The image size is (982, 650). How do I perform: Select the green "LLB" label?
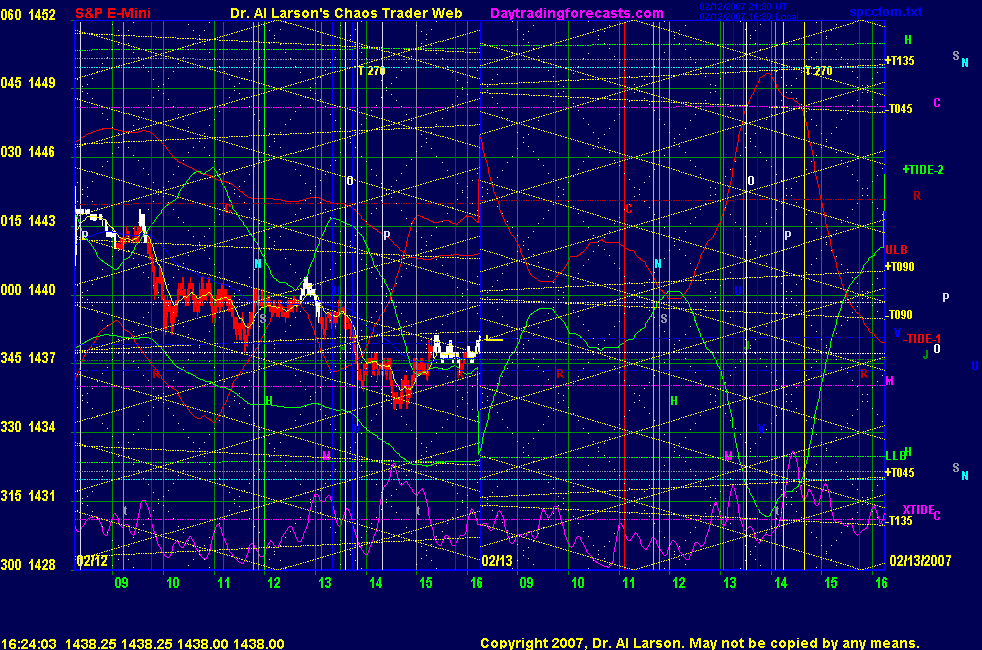[896, 456]
